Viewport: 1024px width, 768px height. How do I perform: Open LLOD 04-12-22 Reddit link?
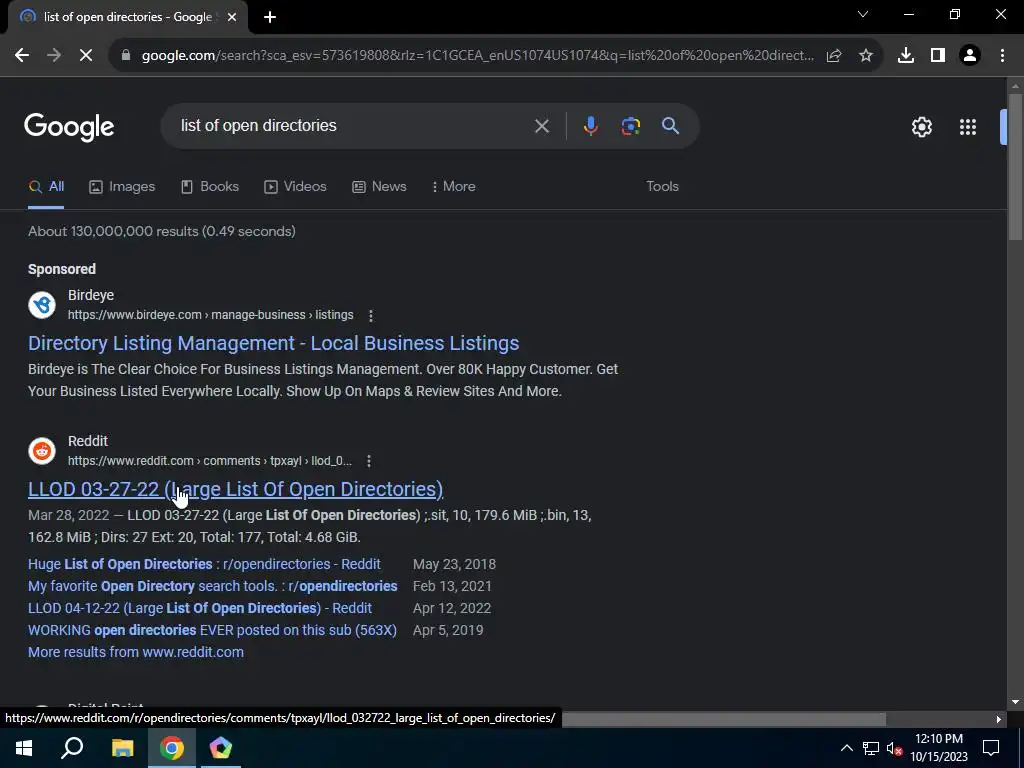pos(200,609)
